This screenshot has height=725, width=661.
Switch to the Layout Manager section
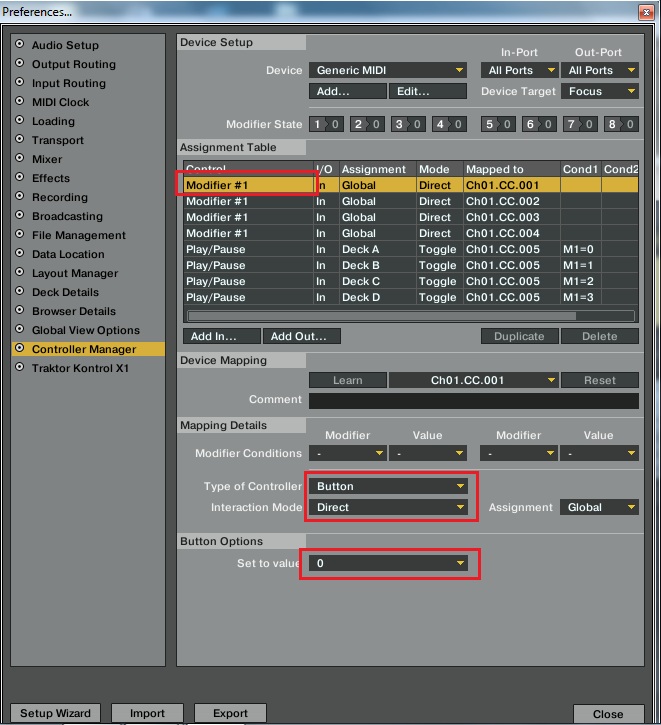click(x=75, y=273)
